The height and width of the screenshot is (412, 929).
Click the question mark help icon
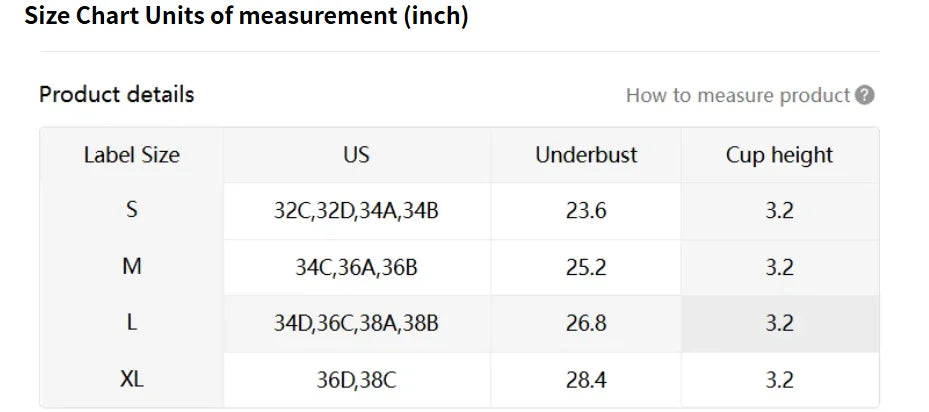pos(866,96)
